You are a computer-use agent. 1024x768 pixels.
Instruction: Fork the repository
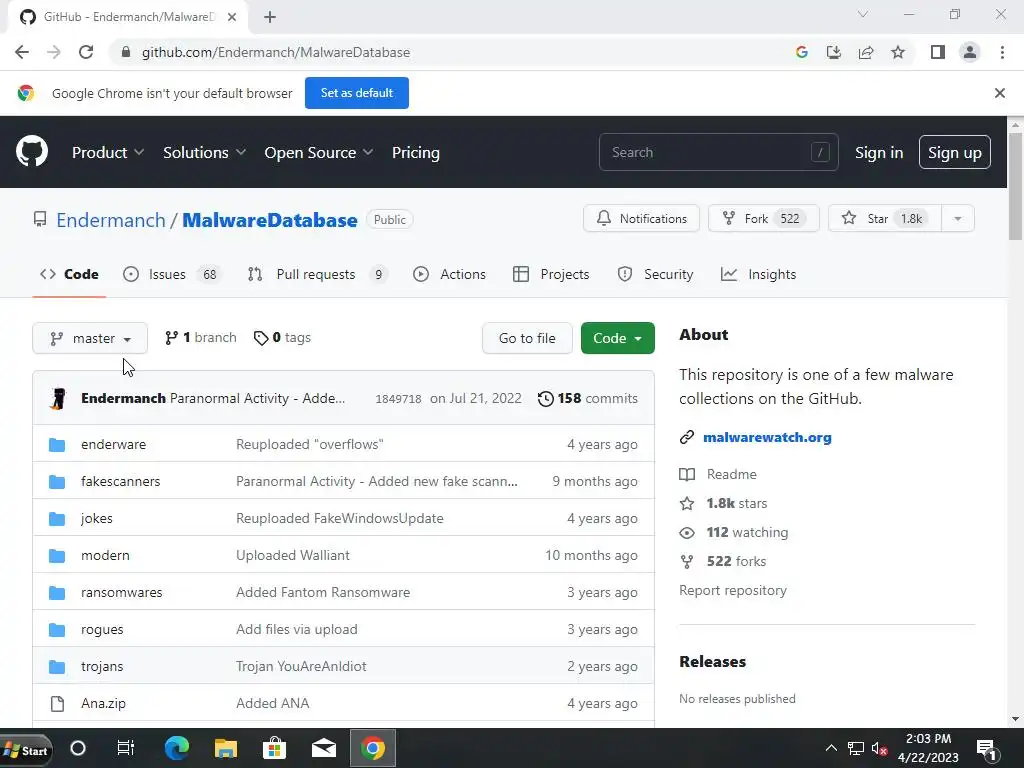763,219
